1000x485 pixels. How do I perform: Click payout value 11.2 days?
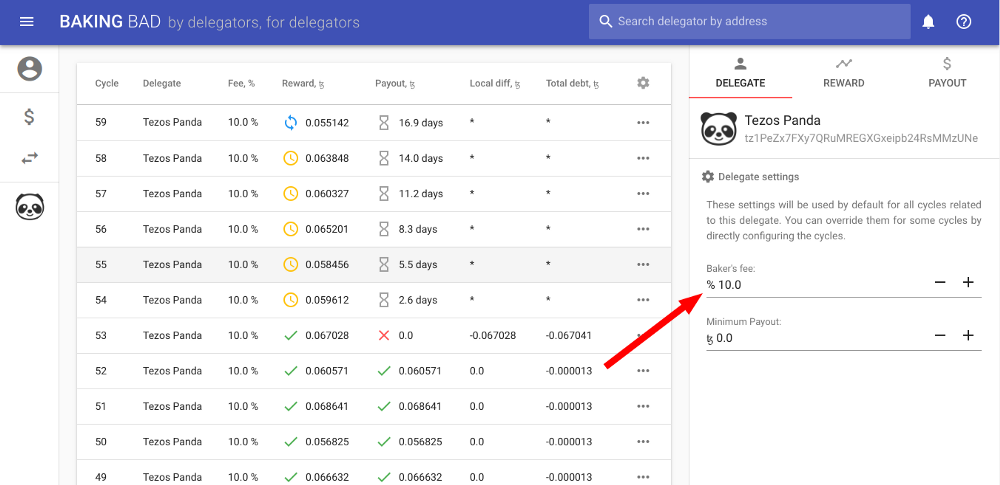[x=421, y=193]
